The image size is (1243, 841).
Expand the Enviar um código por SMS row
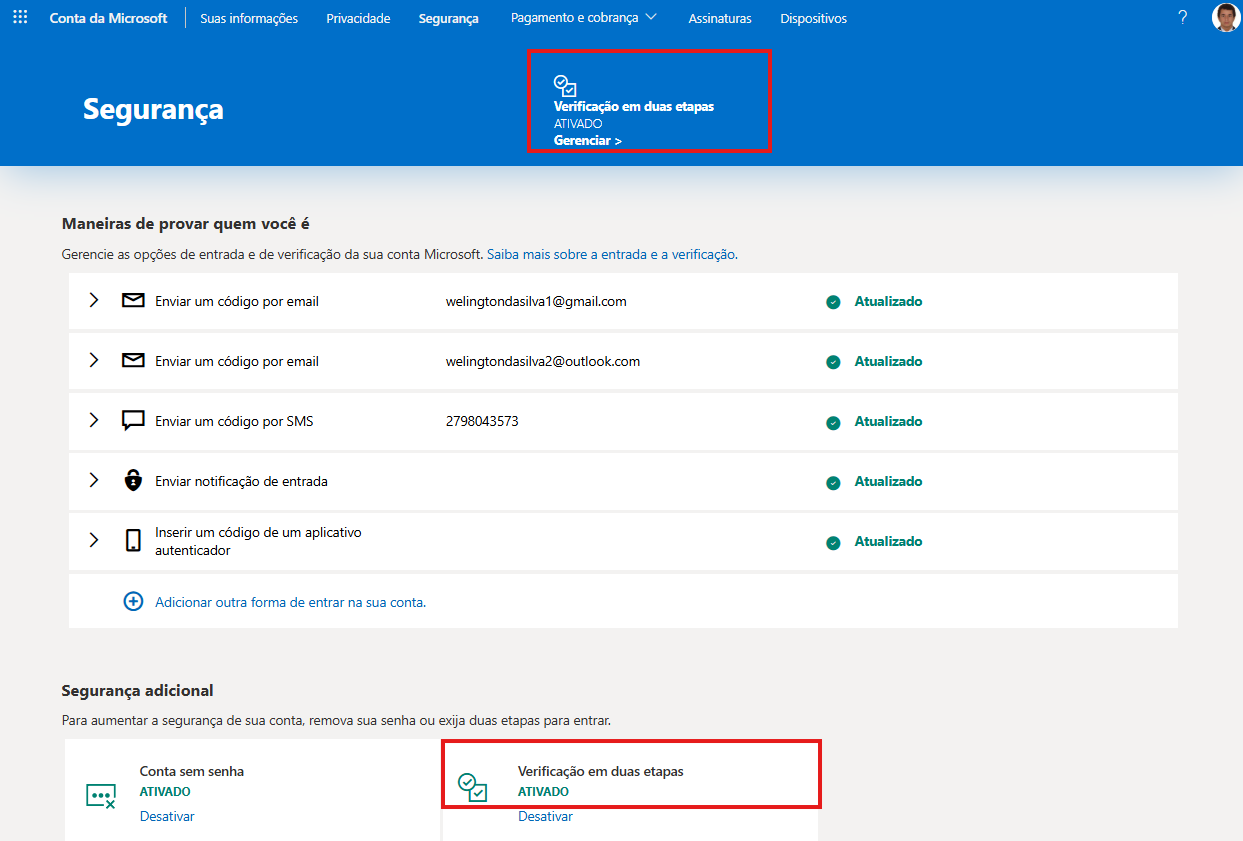point(94,420)
